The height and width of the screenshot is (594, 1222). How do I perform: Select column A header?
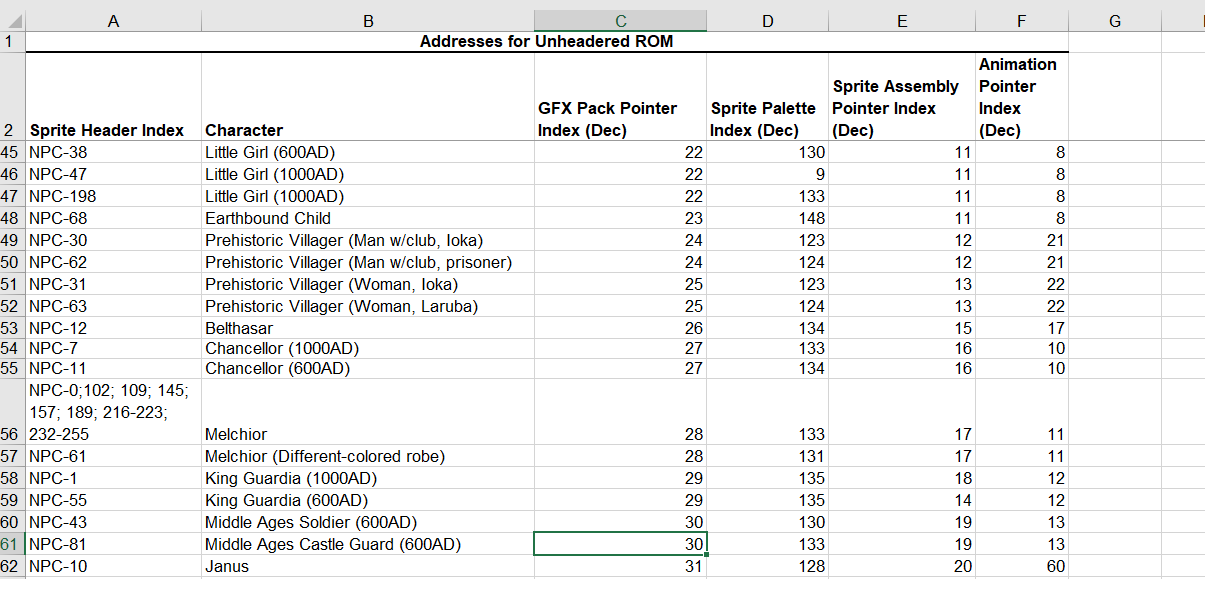pos(113,20)
